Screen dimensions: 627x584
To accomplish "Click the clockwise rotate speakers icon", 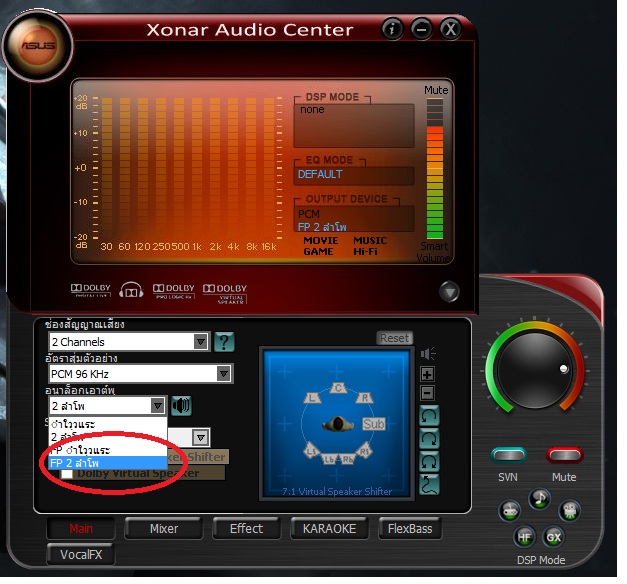I will [x=429, y=439].
